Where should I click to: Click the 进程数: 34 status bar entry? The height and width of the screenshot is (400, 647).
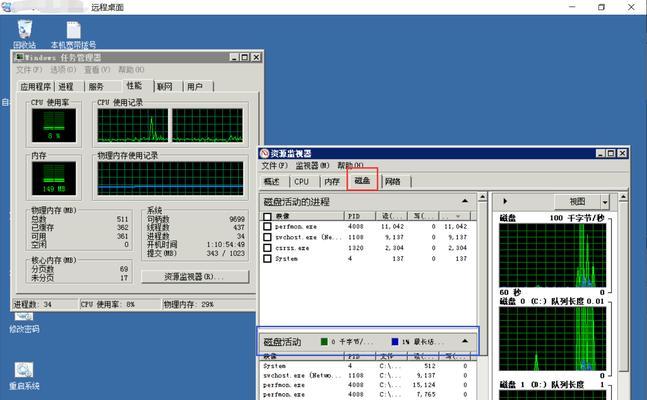(x=45, y=305)
